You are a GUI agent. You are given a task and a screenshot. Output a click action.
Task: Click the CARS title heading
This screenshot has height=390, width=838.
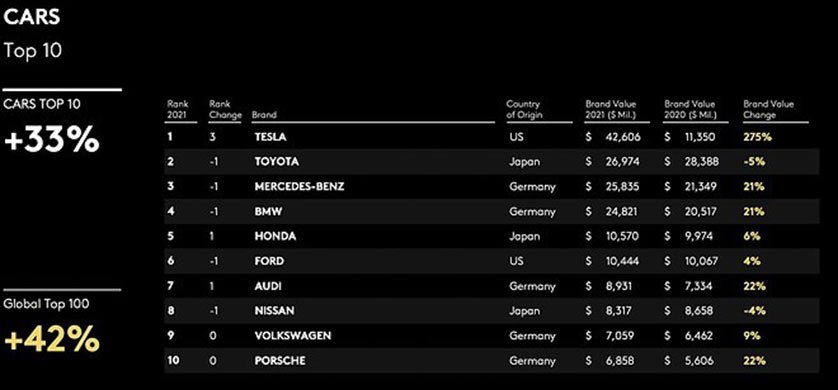[x=32, y=17]
